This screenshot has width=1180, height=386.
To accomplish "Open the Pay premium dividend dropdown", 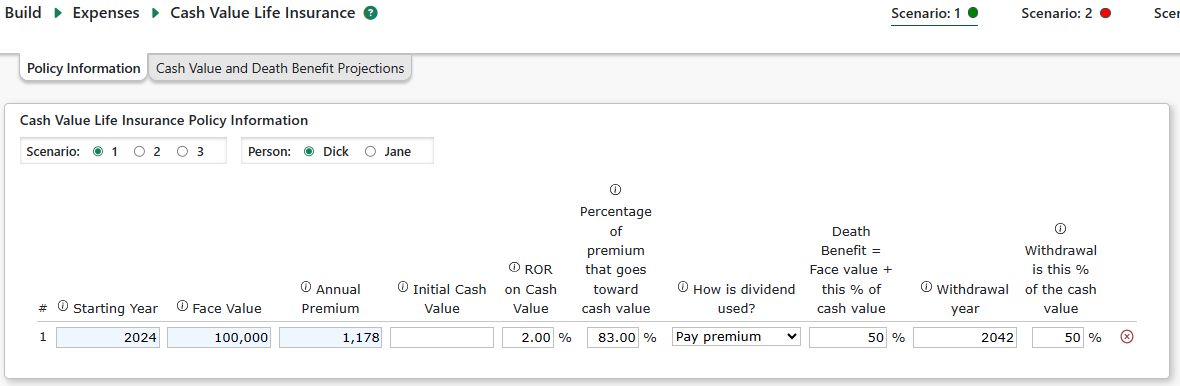I will (736, 336).
